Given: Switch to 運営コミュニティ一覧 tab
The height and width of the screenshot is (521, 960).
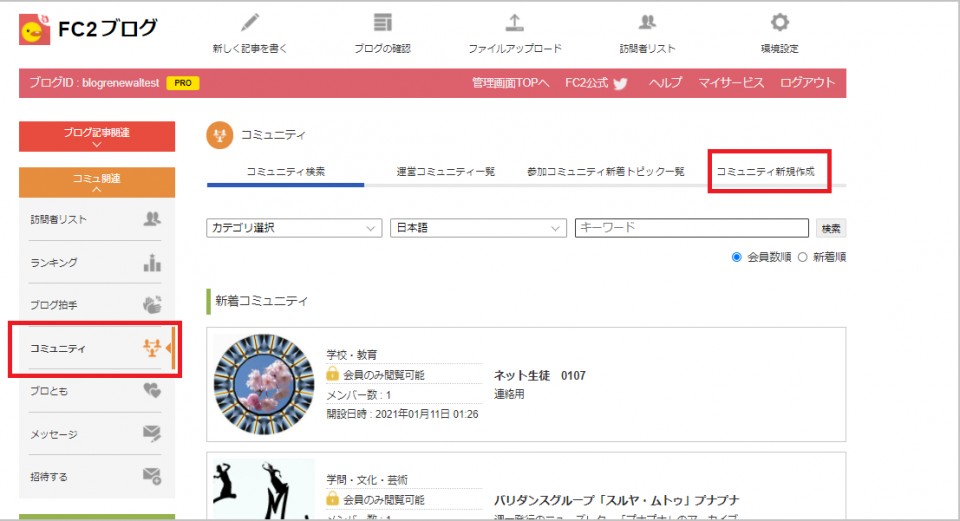Looking at the screenshot, I should [x=445, y=171].
